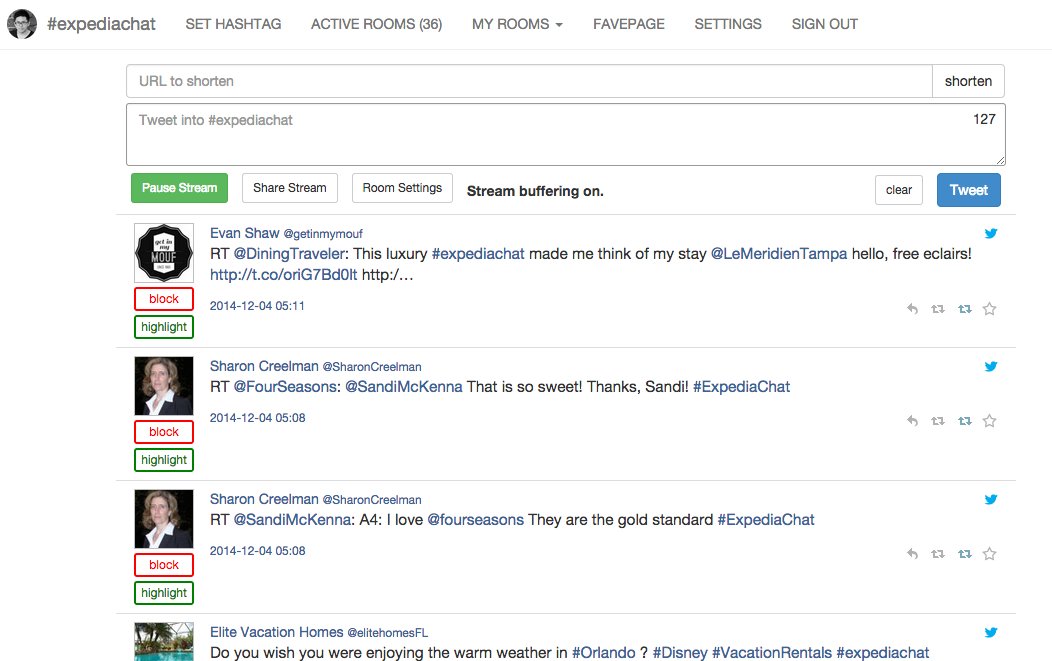Open the FAVEPAGE menu item
The height and width of the screenshot is (661, 1052).
(x=628, y=24)
